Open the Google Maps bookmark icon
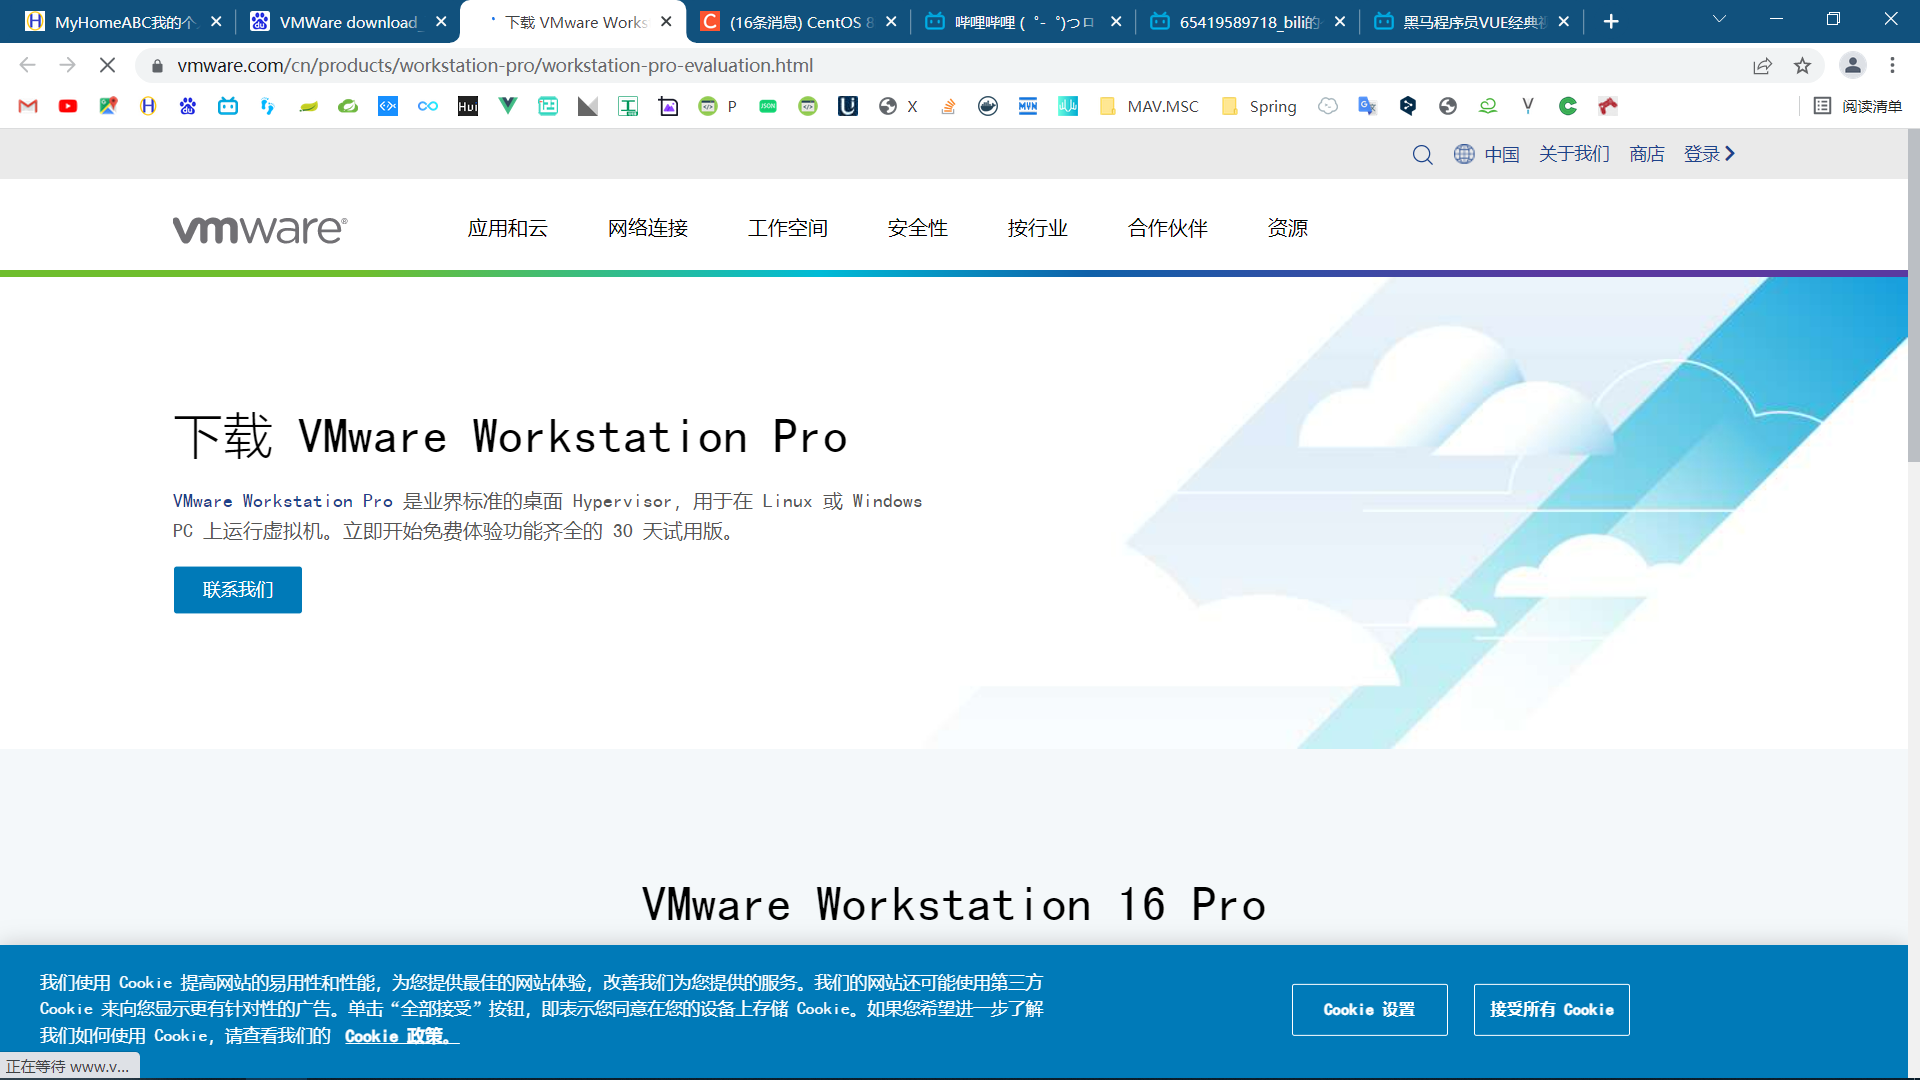This screenshot has width=1920, height=1080. pyautogui.click(x=108, y=106)
